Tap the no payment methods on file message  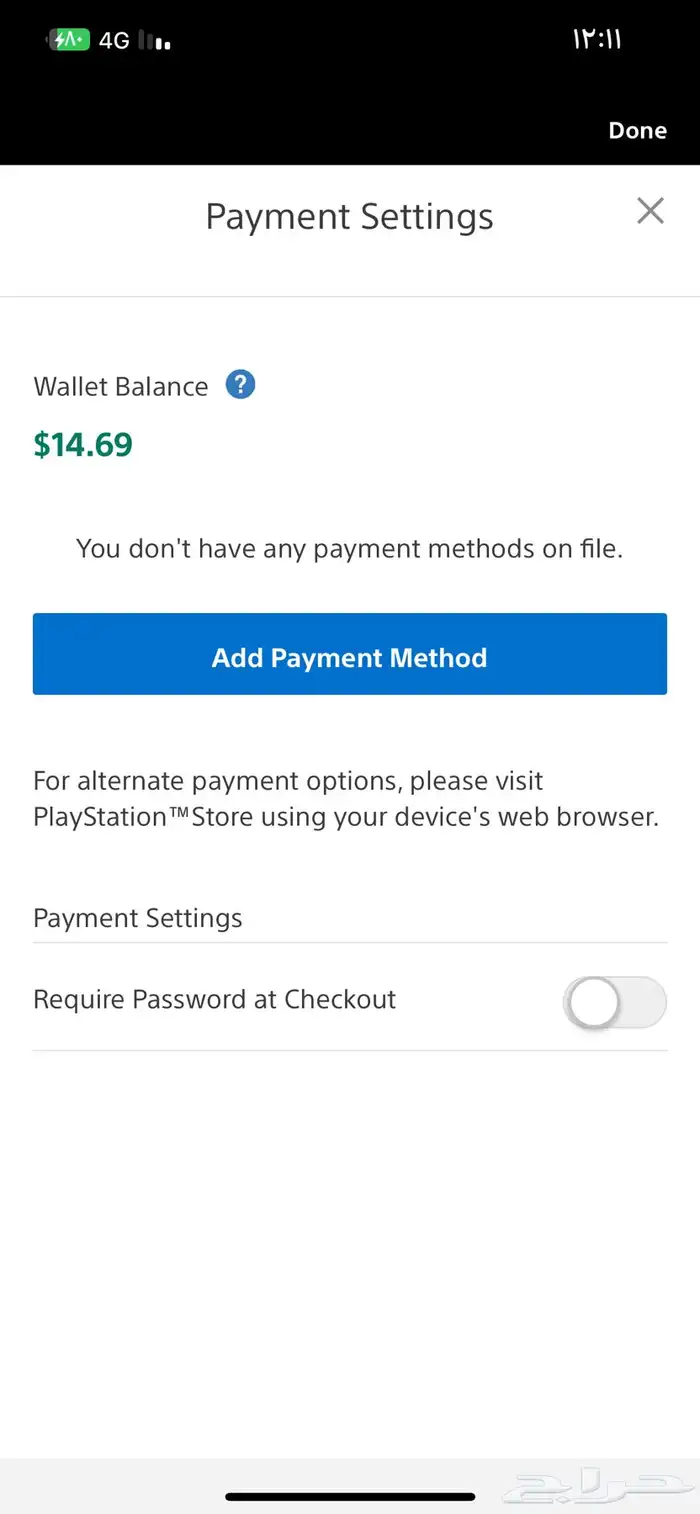349,548
